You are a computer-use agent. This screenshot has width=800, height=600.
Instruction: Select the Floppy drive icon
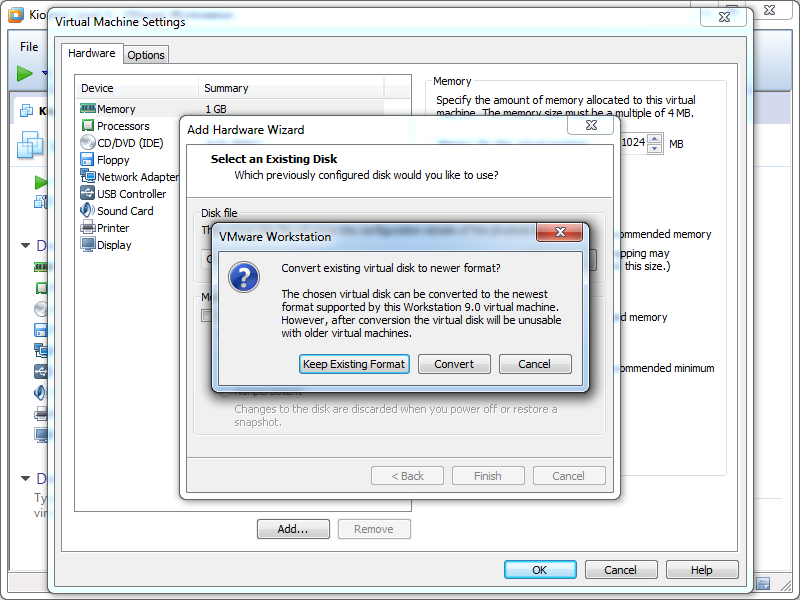pos(88,160)
